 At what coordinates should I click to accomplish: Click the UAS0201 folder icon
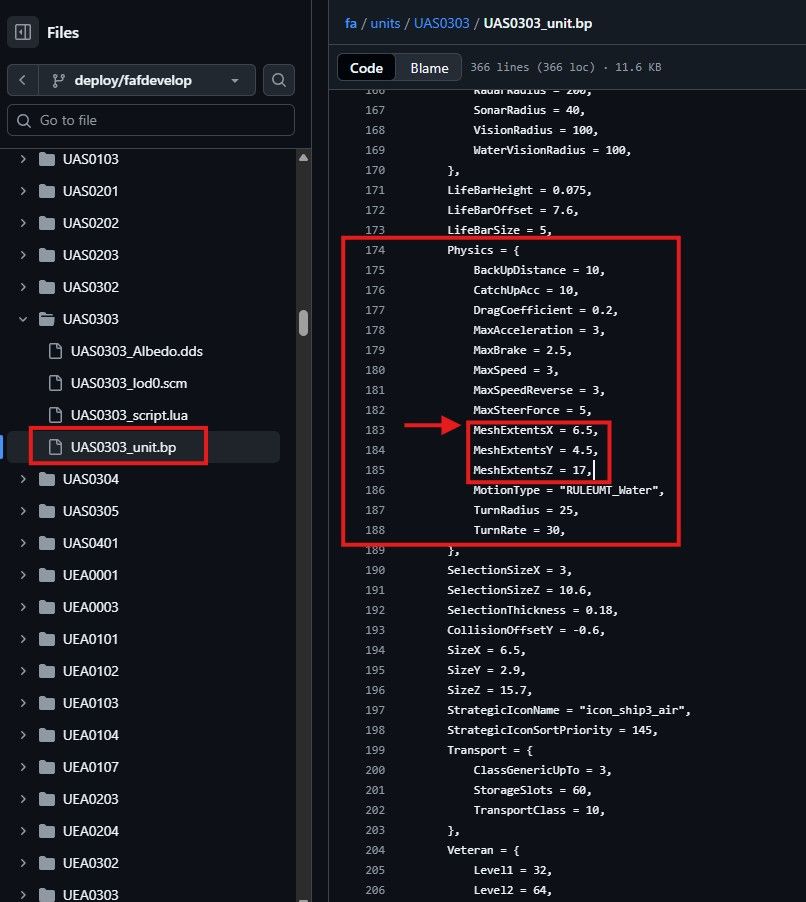click(x=47, y=191)
